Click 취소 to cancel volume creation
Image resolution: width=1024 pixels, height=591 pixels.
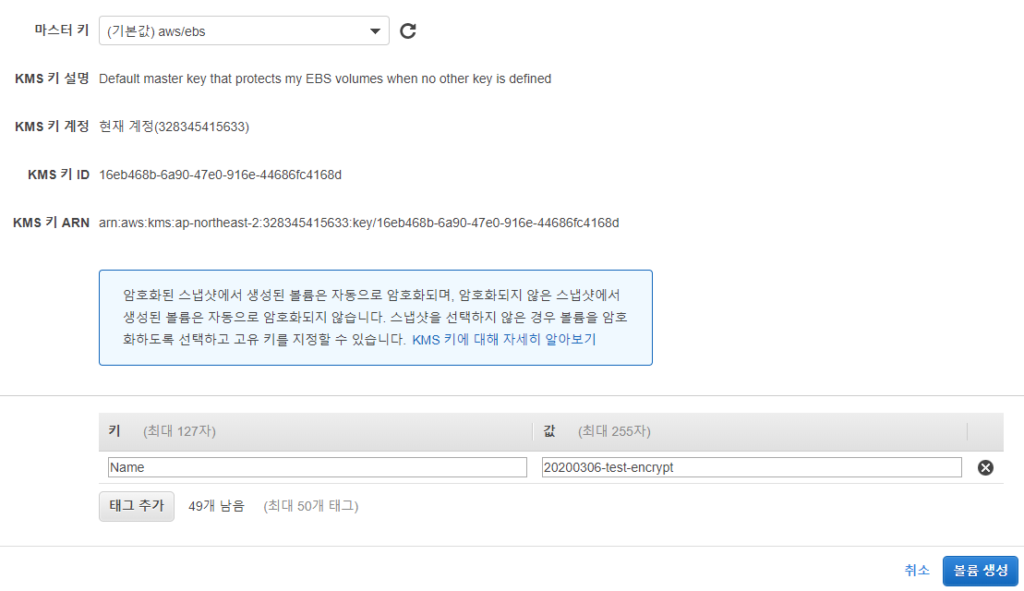click(x=917, y=570)
